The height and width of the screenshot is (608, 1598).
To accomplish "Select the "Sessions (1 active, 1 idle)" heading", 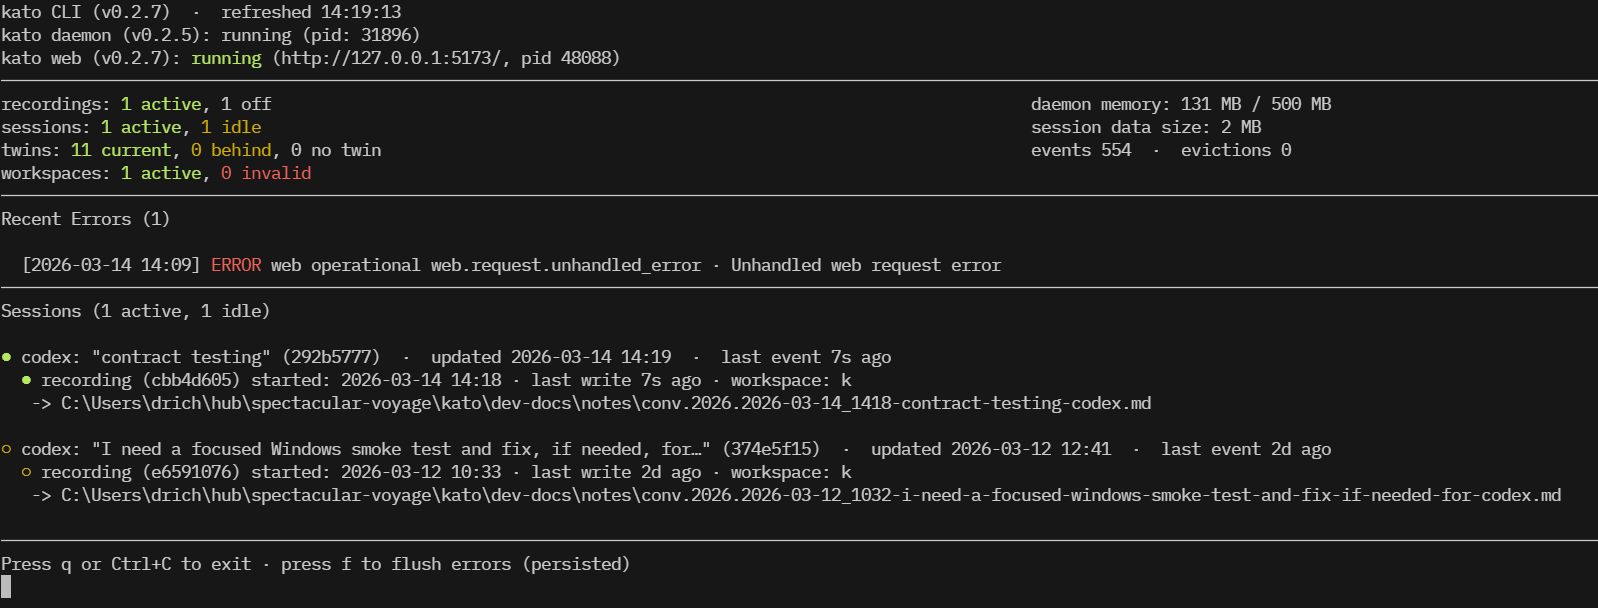I will click(x=136, y=311).
